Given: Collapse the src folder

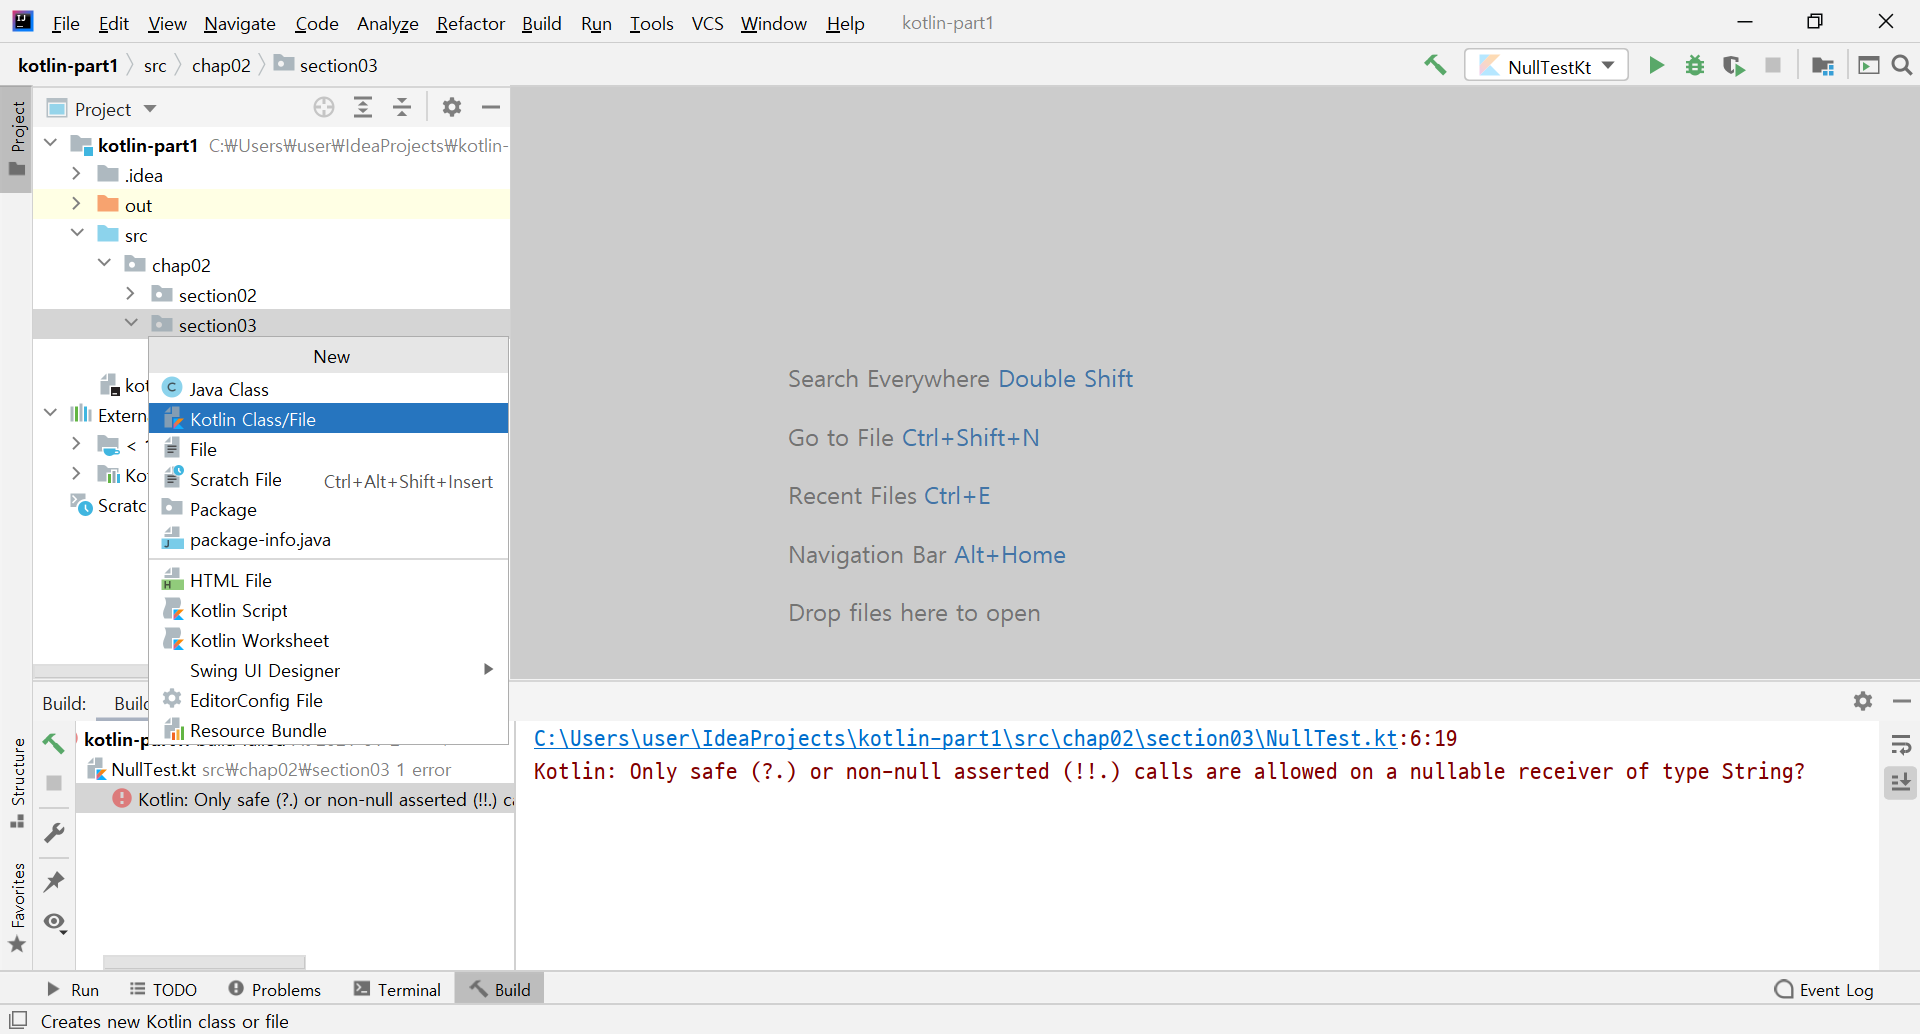Looking at the screenshot, I should pyautogui.click(x=77, y=233).
